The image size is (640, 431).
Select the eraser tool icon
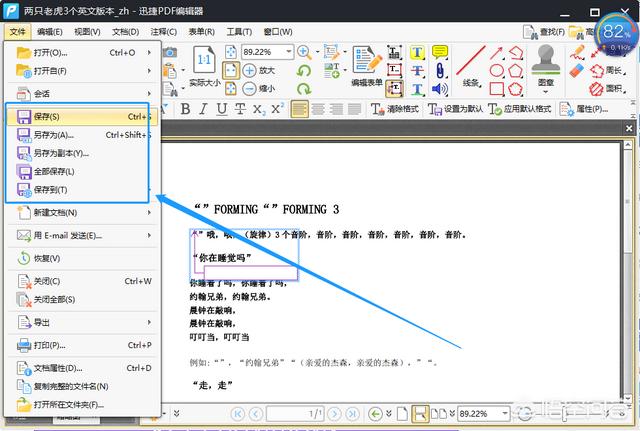(577, 71)
